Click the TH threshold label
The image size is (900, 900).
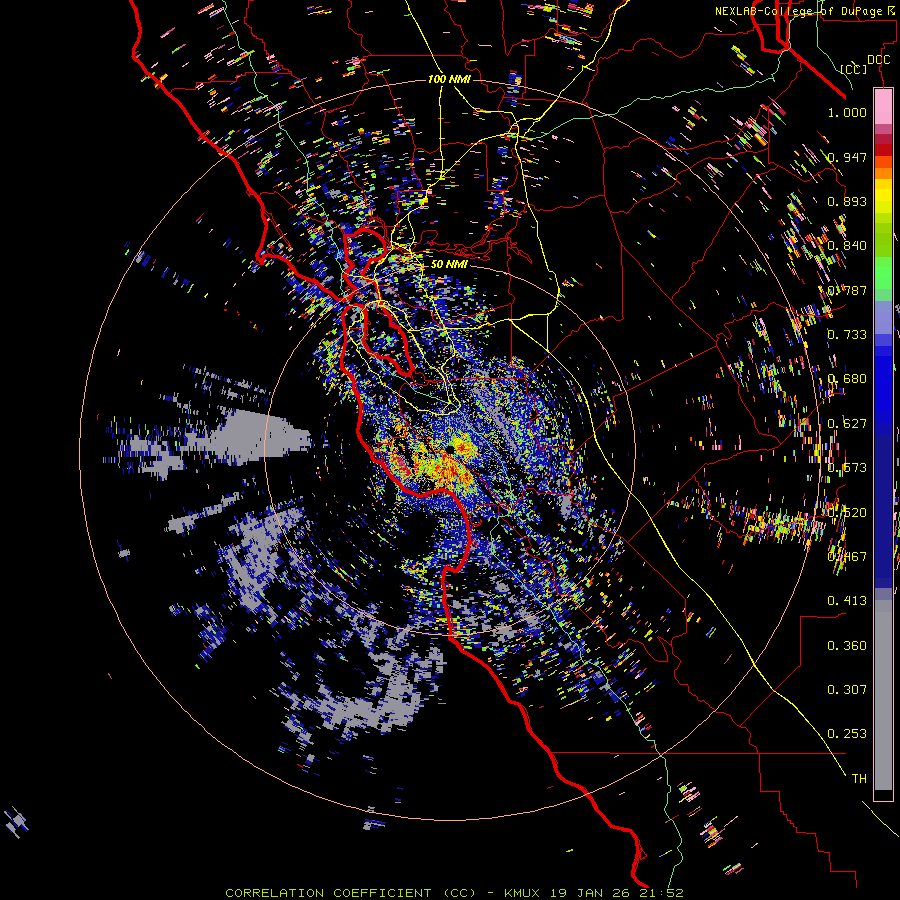859,778
